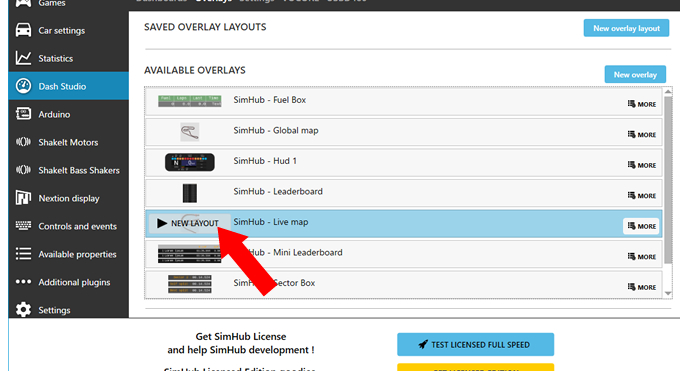Open Car settings from the sidebar
The image size is (680, 371).
click(x=69, y=30)
